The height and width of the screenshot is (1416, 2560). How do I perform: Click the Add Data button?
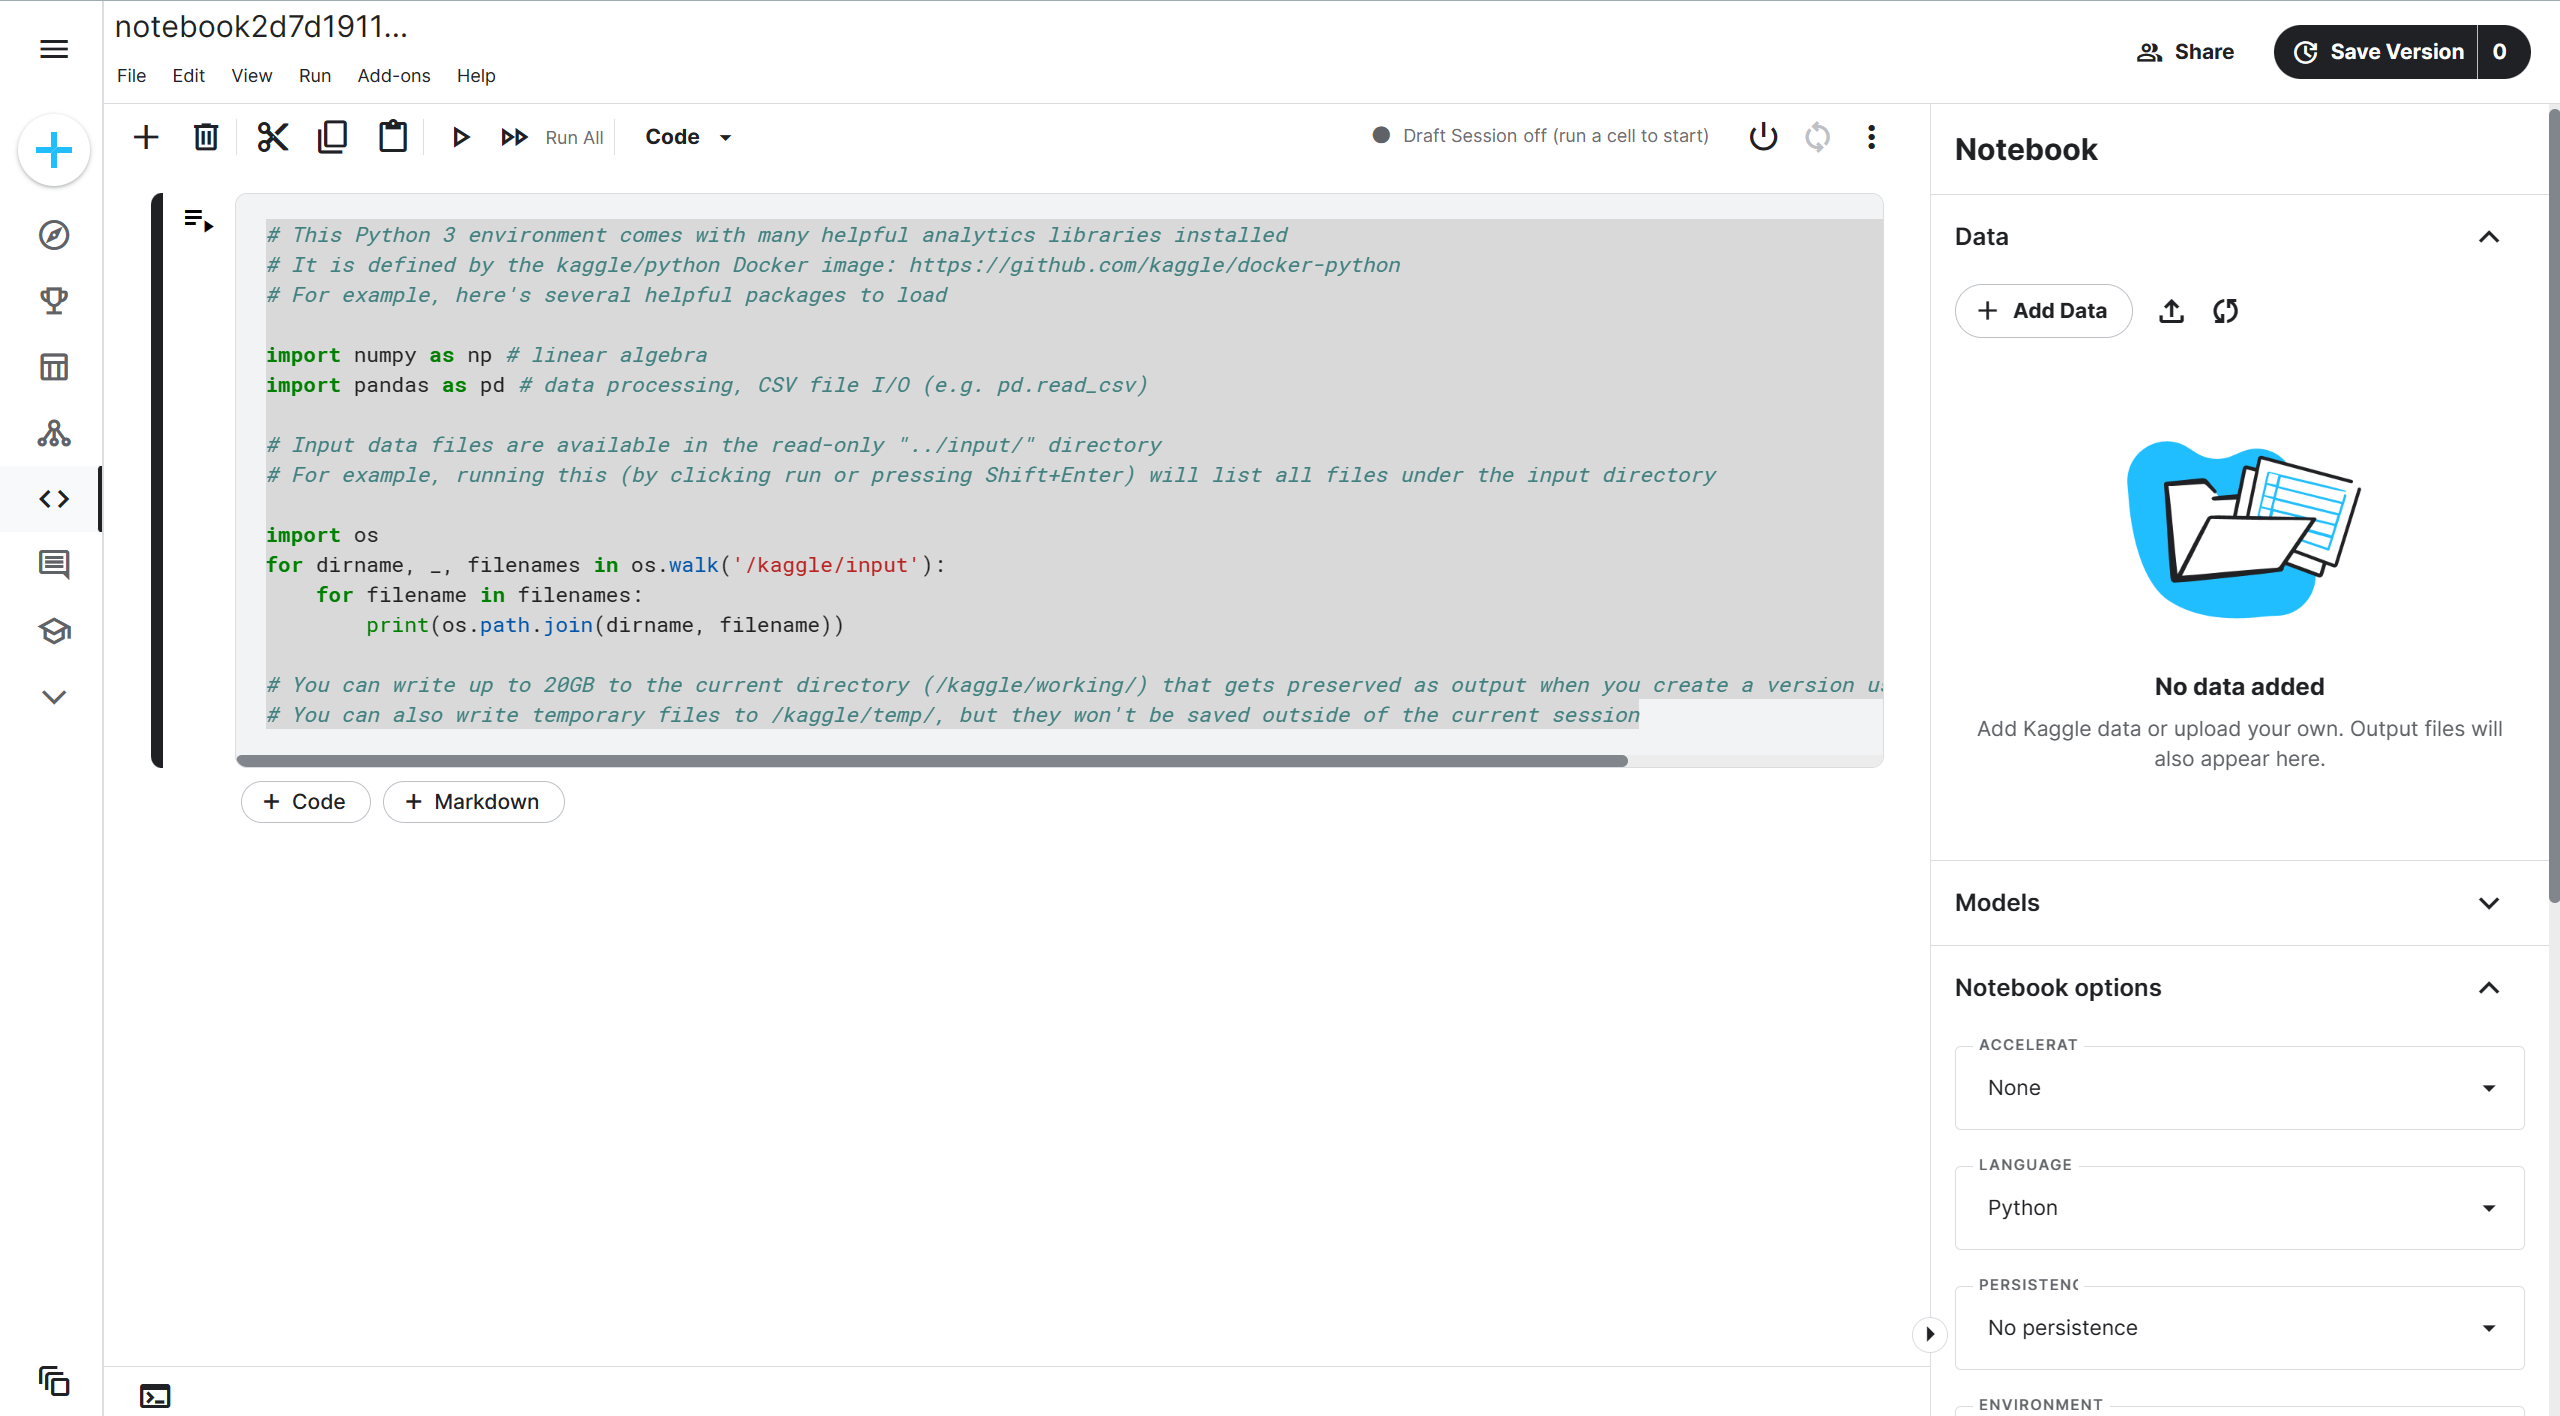click(x=2043, y=311)
